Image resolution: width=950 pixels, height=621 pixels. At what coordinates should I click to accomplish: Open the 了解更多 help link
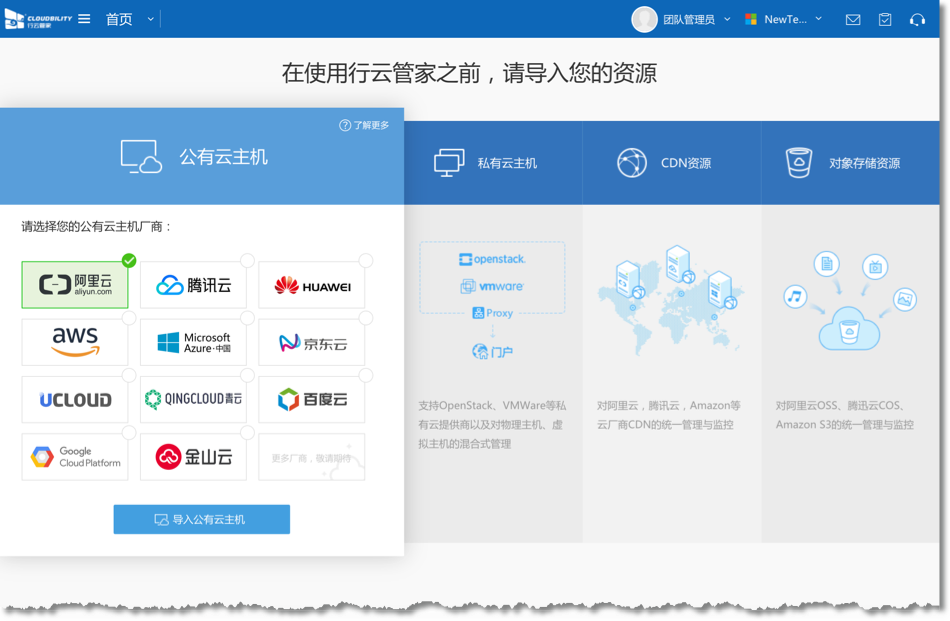point(365,125)
